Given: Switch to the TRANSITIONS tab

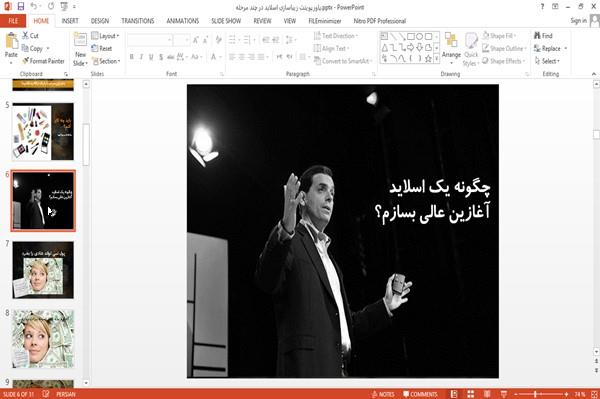Looking at the screenshot, I should (x=138, y=21).
